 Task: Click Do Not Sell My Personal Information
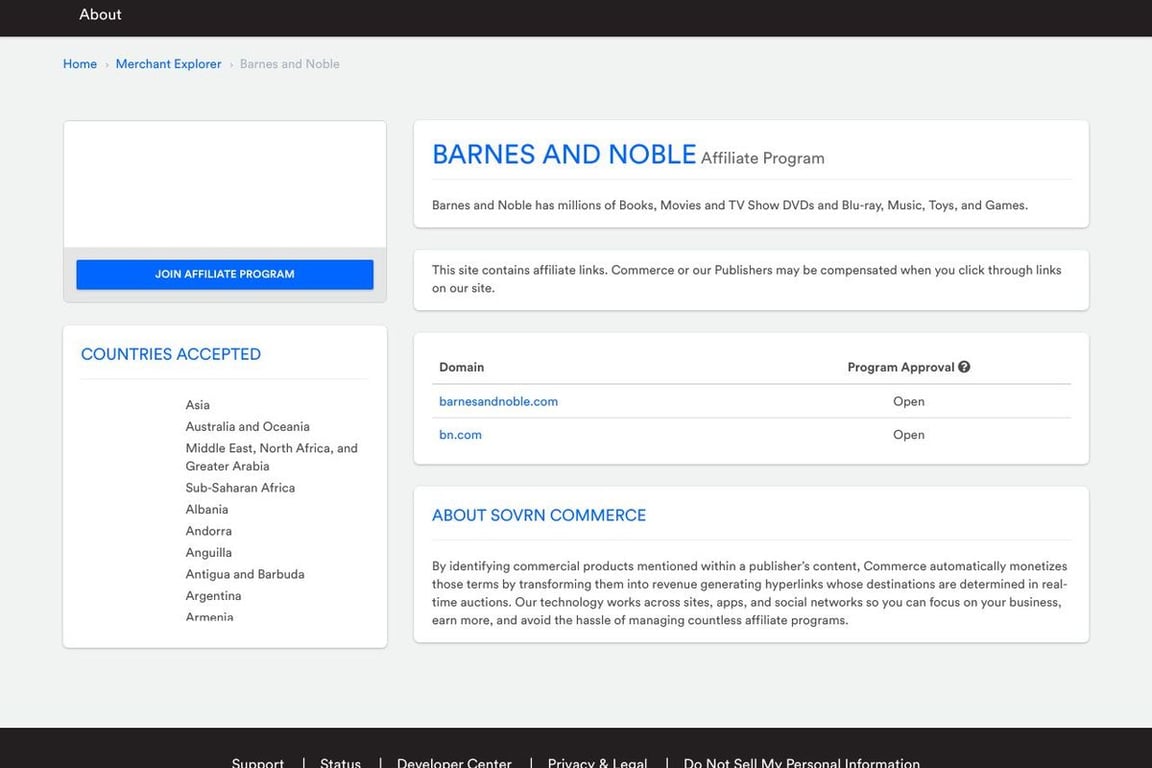[801, 762]
